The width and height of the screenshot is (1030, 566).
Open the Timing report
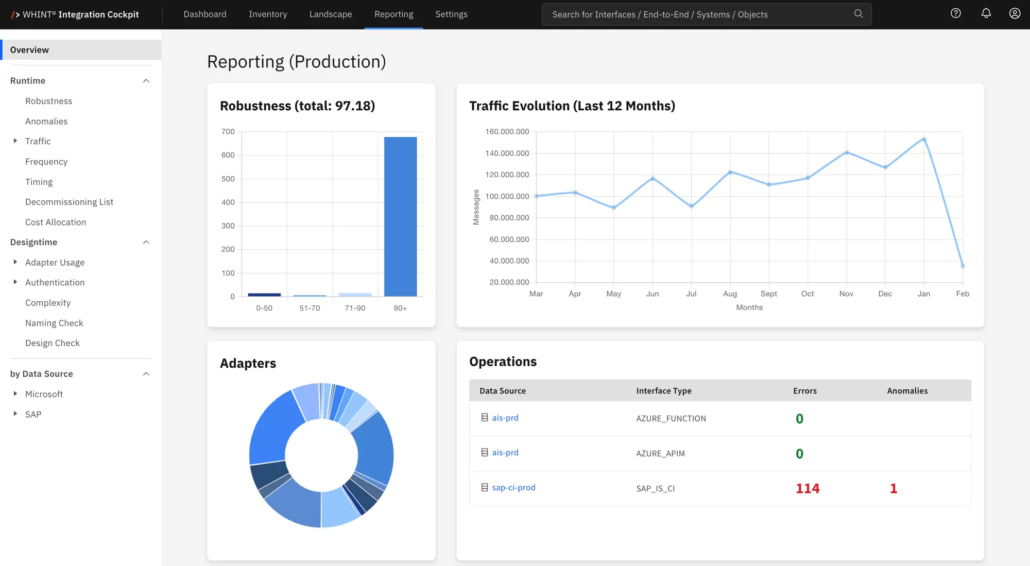39,182
